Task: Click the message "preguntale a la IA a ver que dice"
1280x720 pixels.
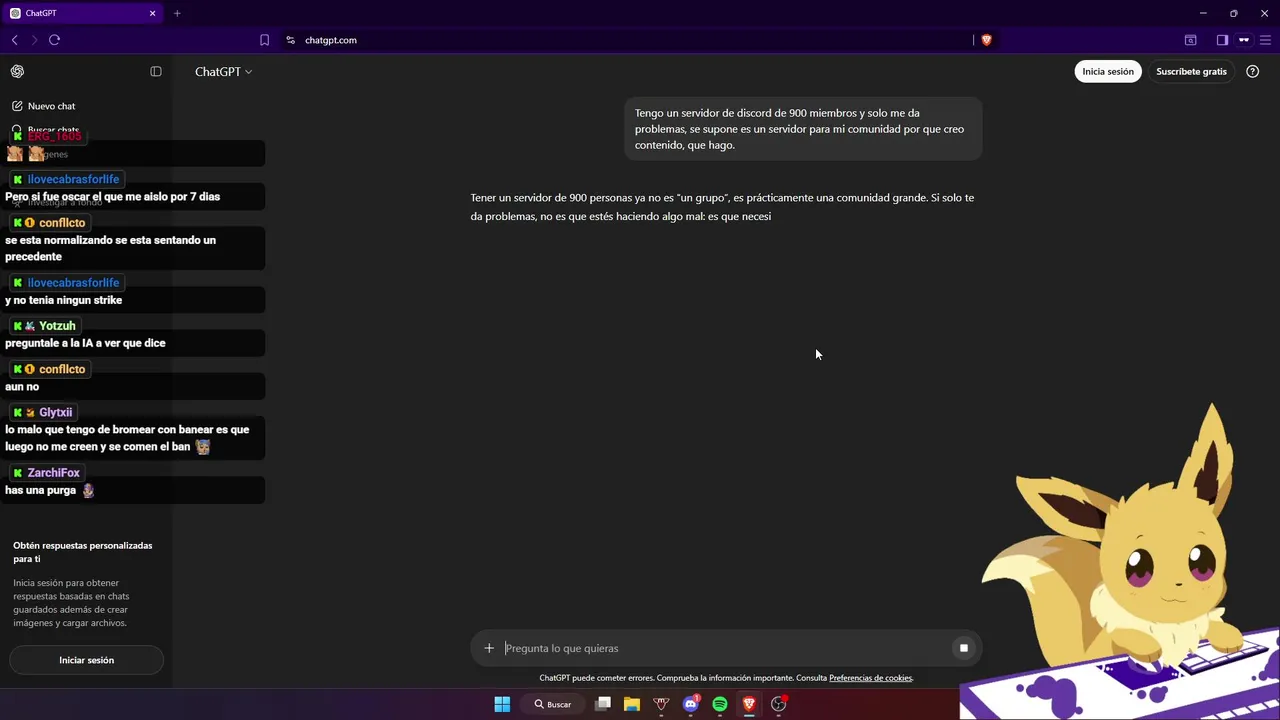Action: [85, 343]
